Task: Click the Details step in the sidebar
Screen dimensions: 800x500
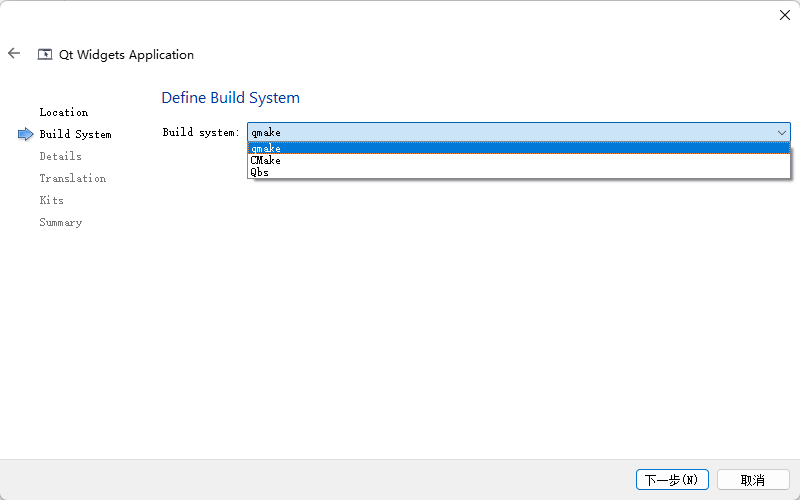Action: click(x=60, y=156)
